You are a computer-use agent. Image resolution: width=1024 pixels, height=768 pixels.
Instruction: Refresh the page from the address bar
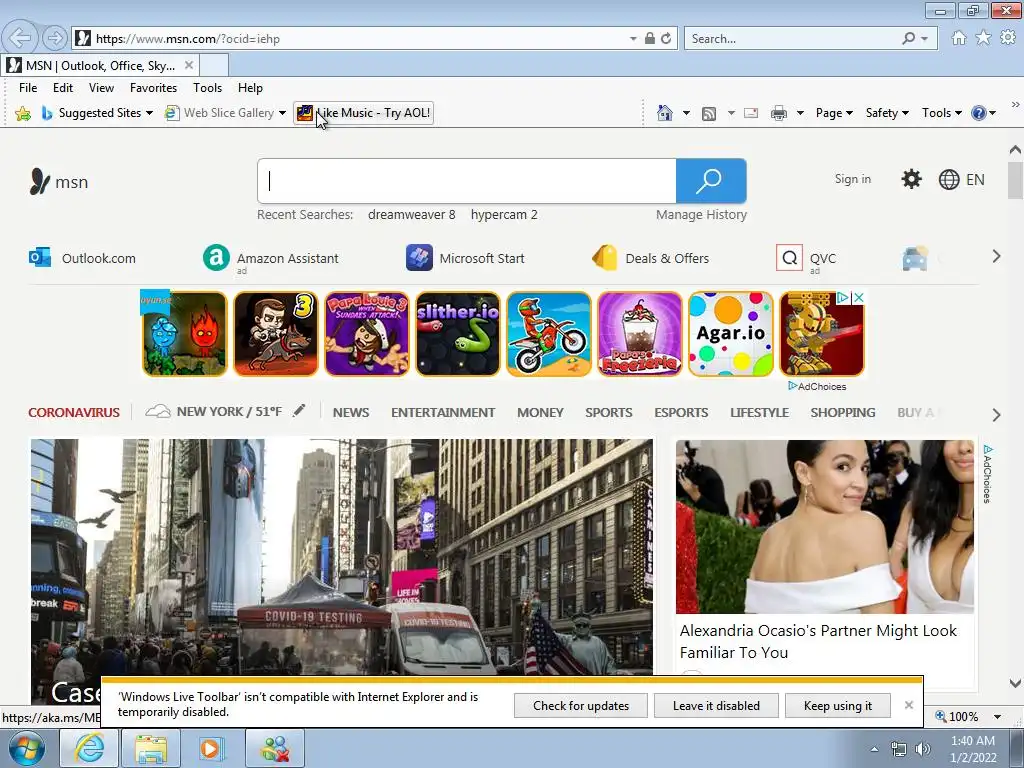click(665, 39)
